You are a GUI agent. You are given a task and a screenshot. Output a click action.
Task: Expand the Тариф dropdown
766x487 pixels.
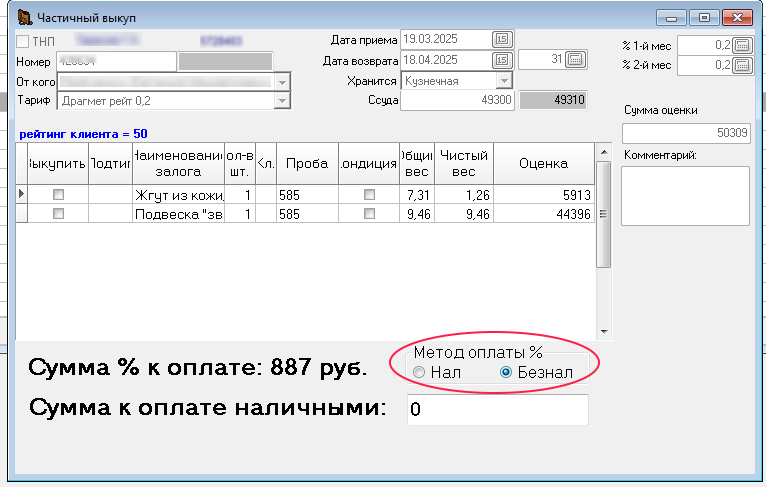(282, 101)
